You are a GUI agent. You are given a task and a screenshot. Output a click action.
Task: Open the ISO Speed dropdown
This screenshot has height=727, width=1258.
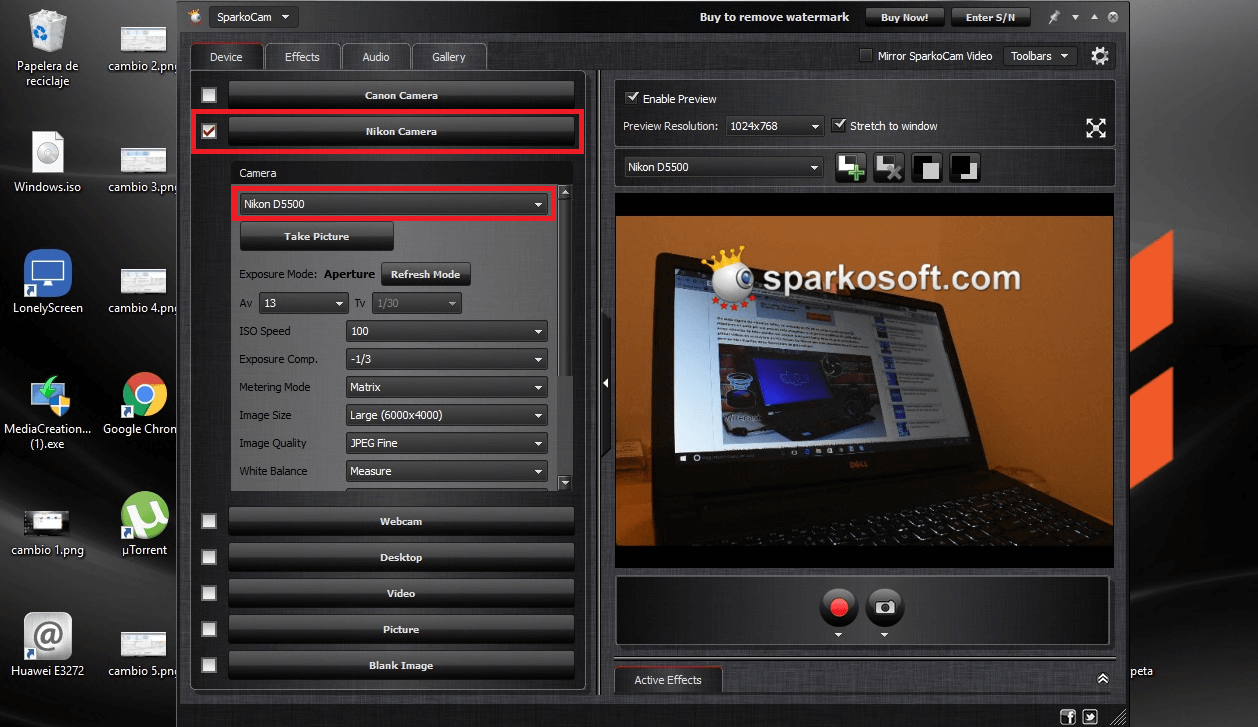(447, 331)
